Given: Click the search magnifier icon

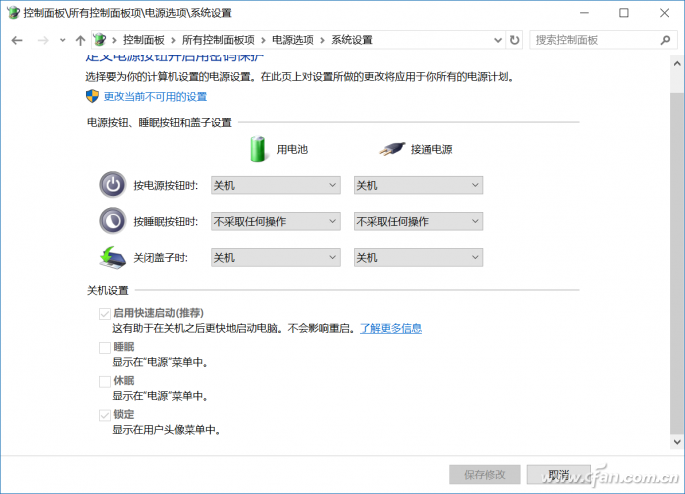Looking at the screenshot, I should point(665,40).
